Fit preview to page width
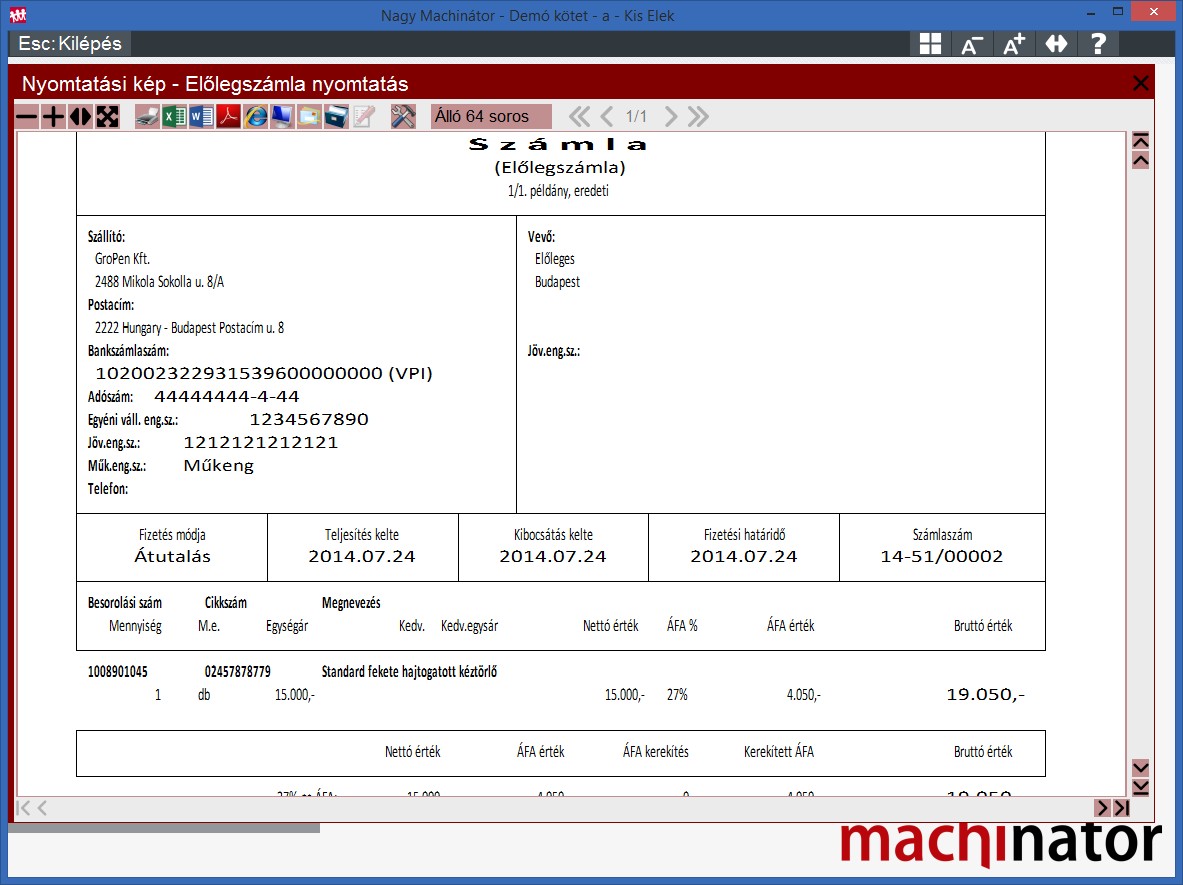1183x885 pixels. [x=80, y=116]
